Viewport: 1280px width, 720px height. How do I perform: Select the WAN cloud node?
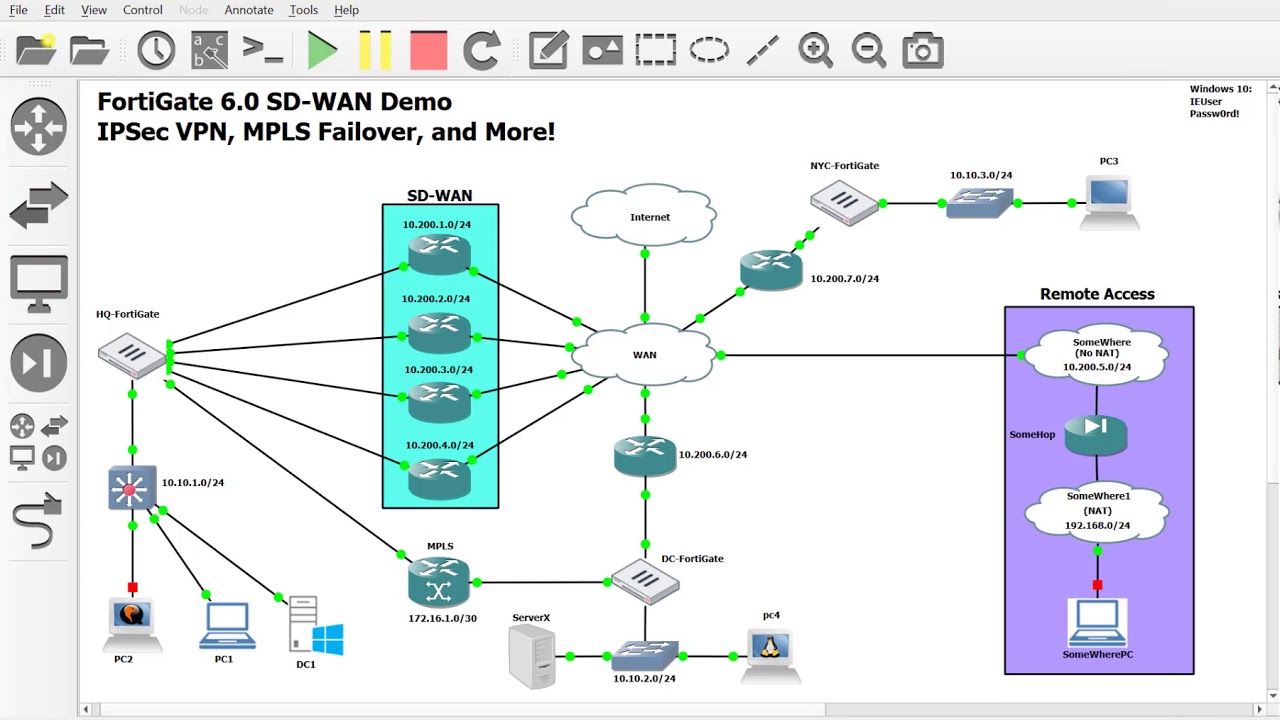pyautogui.click(x=644, y=354)
